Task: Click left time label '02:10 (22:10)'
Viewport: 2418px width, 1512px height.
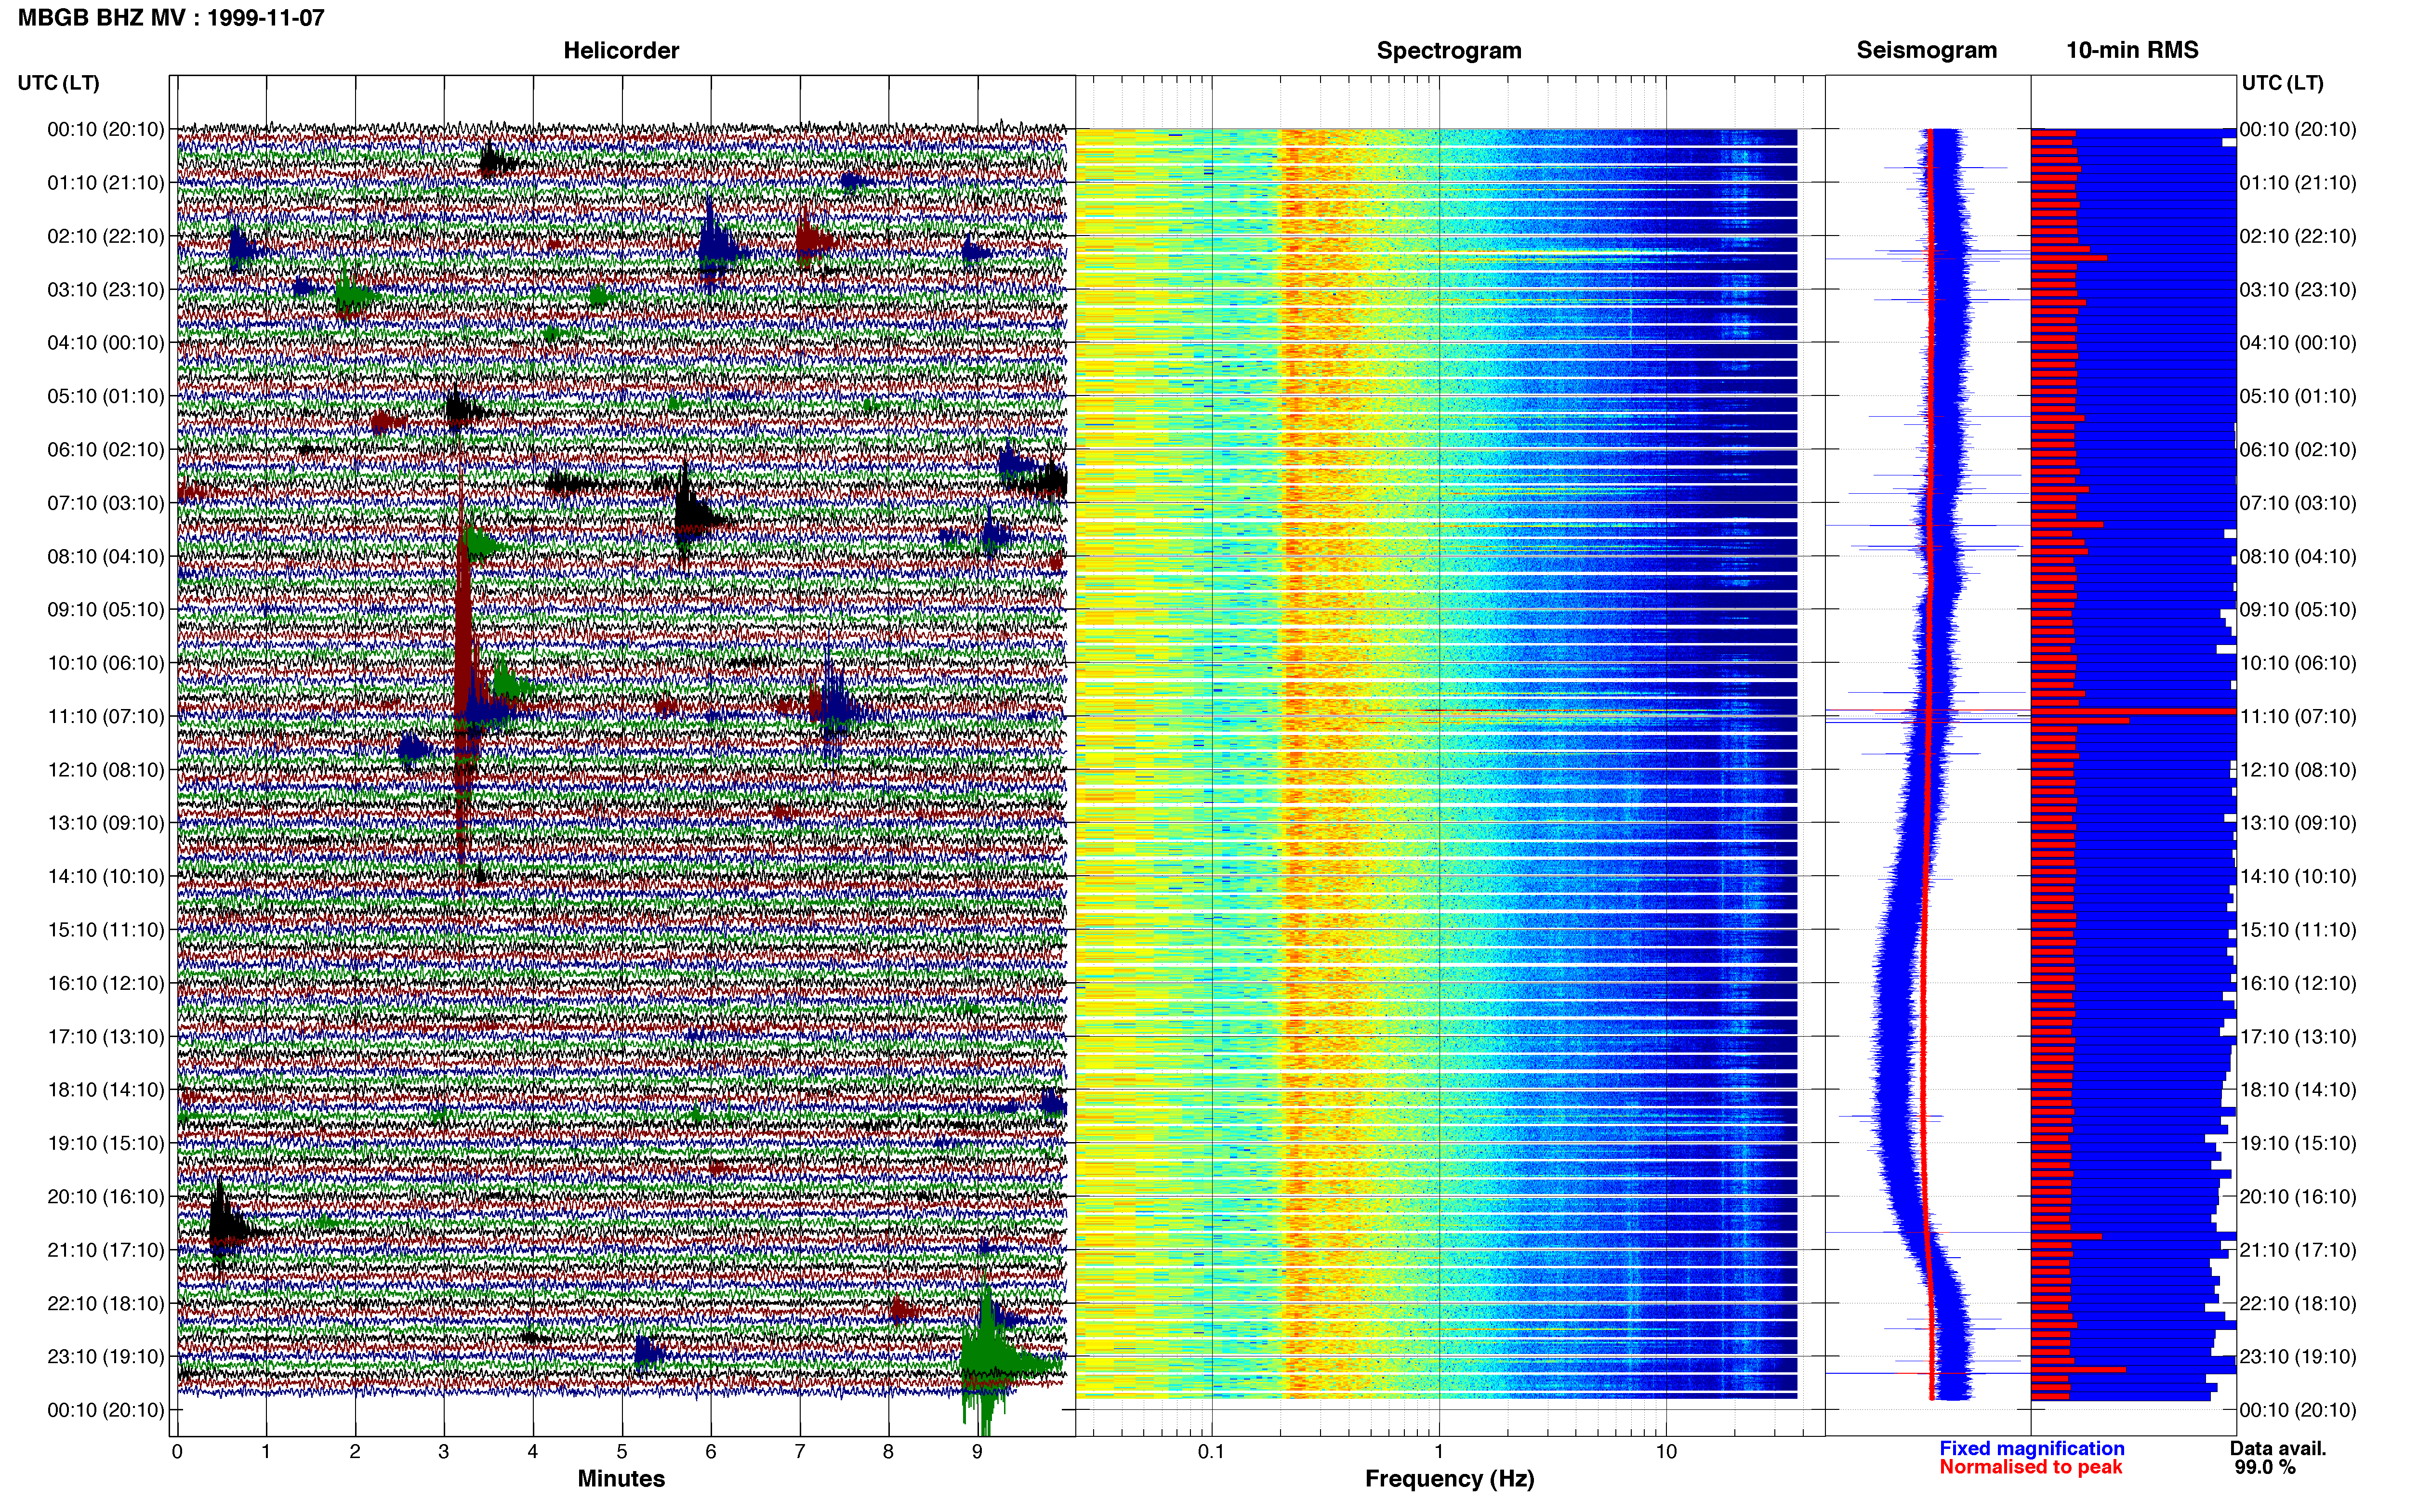Action: click(x=106, y=236)
